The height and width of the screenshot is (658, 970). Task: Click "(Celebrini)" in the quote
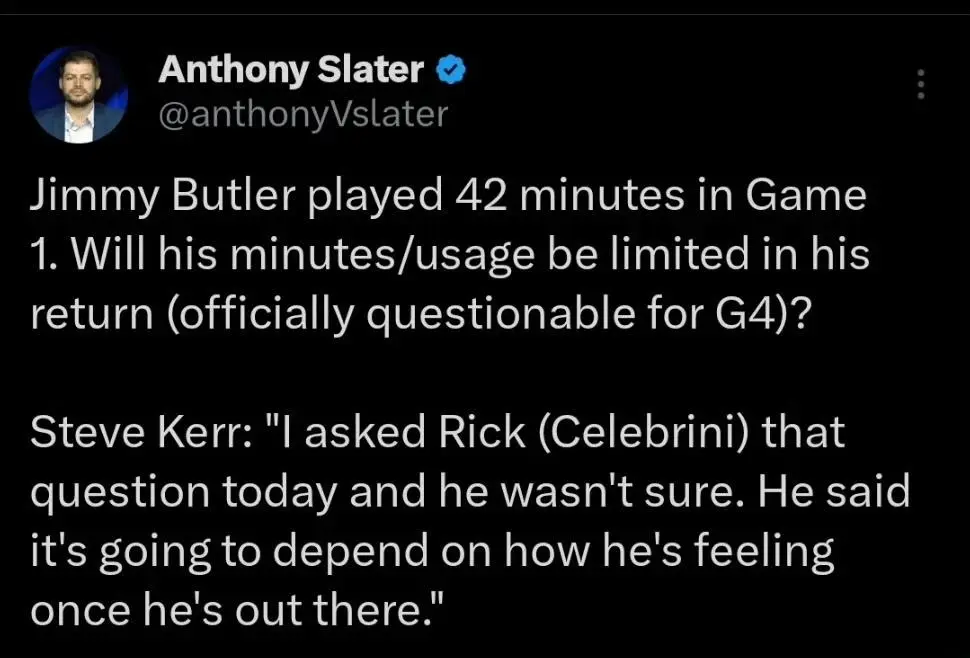click(643, 434)
